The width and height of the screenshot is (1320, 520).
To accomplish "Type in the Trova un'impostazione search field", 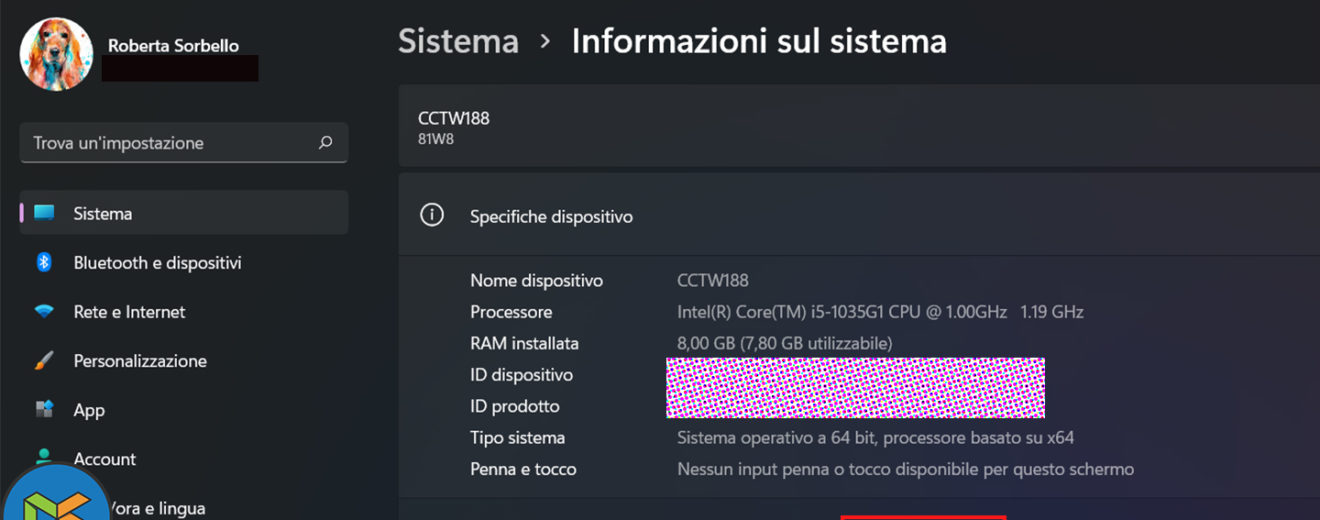I will [170, 143].
